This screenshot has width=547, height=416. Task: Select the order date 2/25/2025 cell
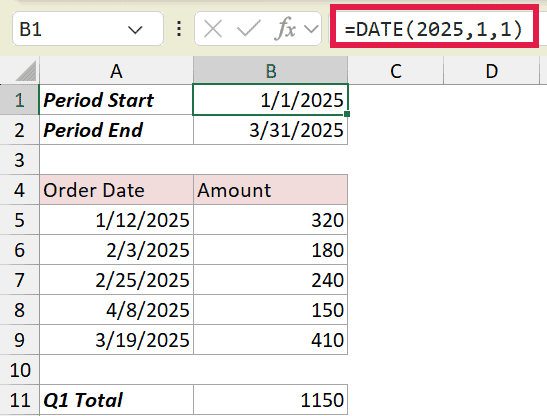pyautogui.click(x=116, y=280)
